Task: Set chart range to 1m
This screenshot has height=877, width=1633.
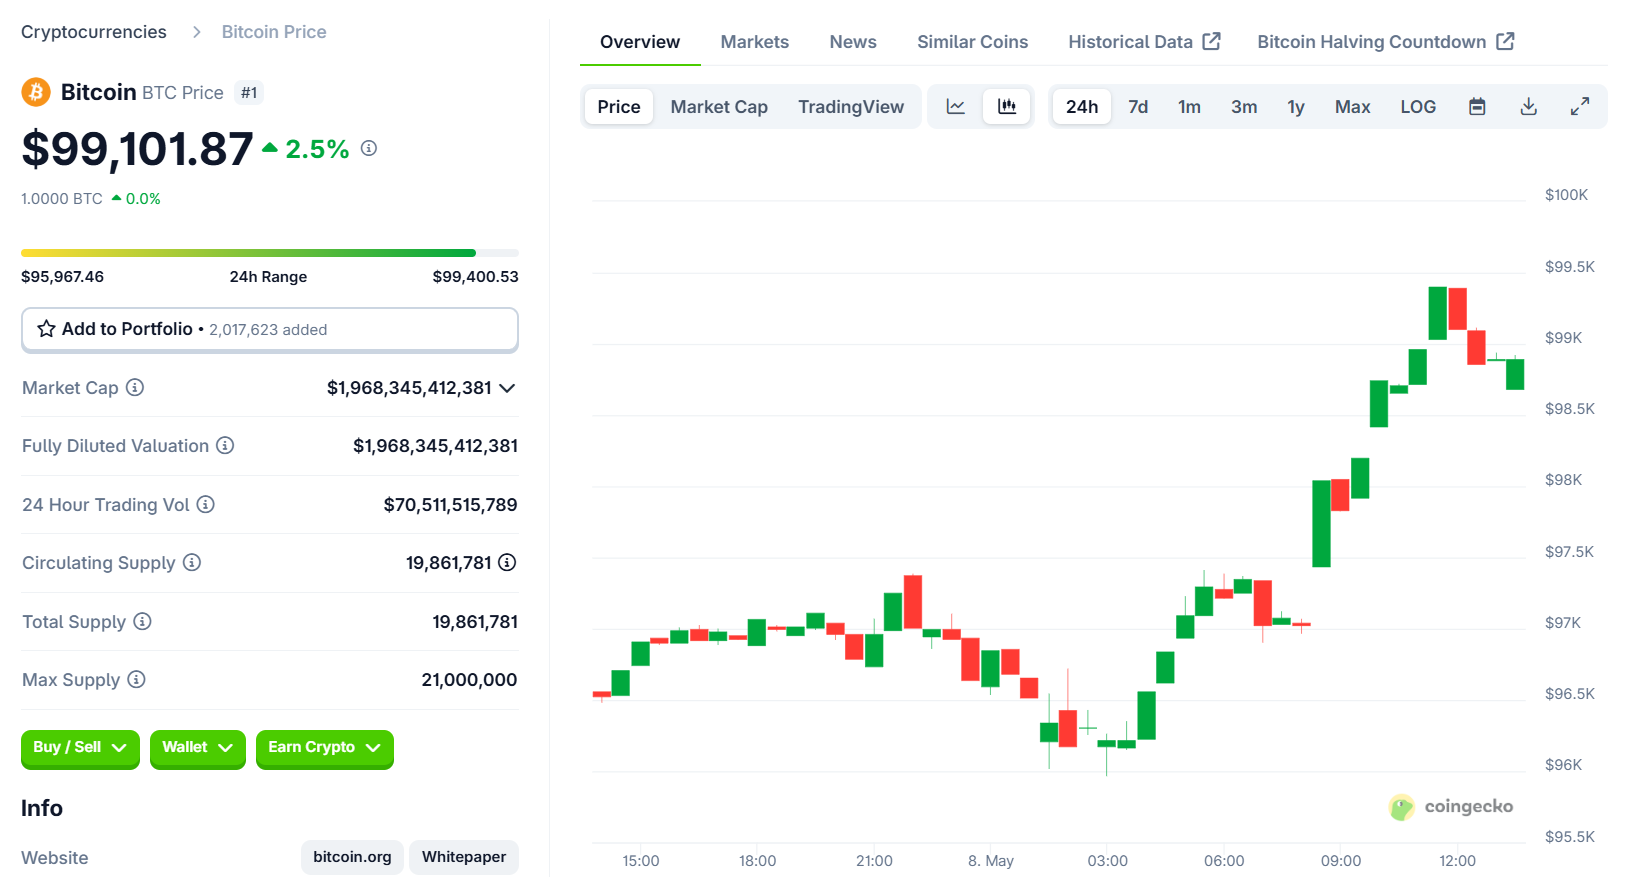Action: [1189, 106]
